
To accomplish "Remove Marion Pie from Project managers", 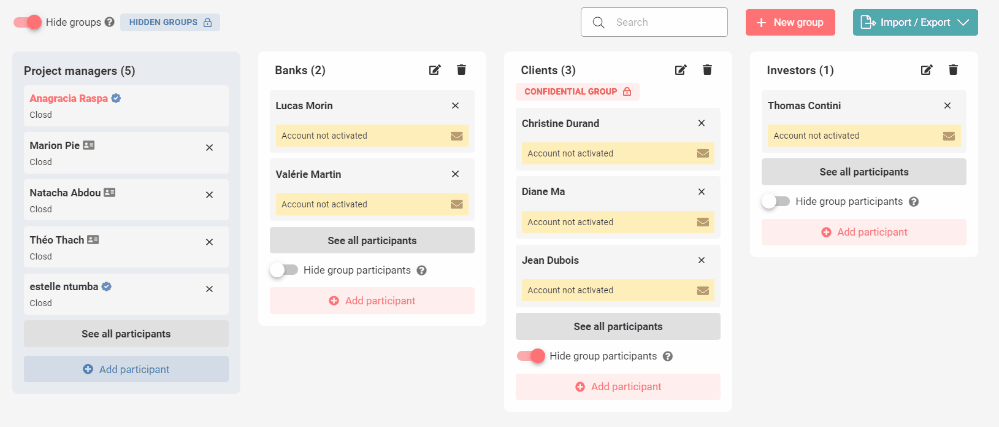I will 209,147.
